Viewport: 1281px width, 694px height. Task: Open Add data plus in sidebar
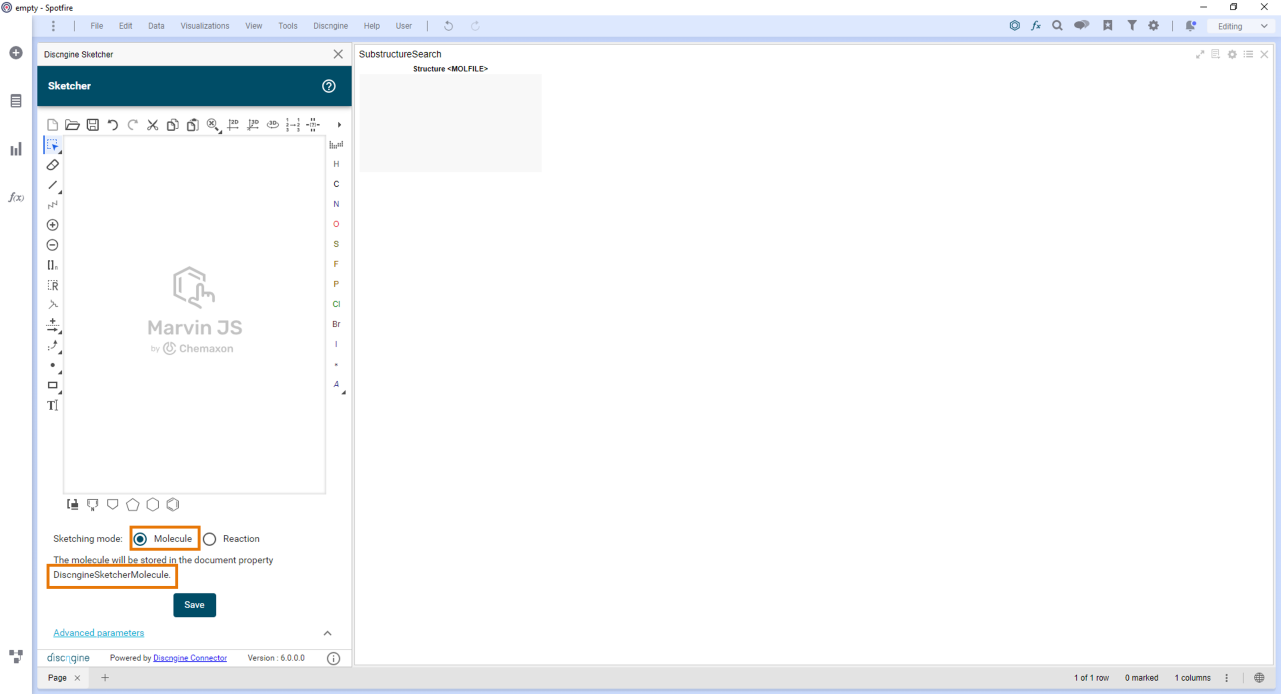tap(16, 53)
